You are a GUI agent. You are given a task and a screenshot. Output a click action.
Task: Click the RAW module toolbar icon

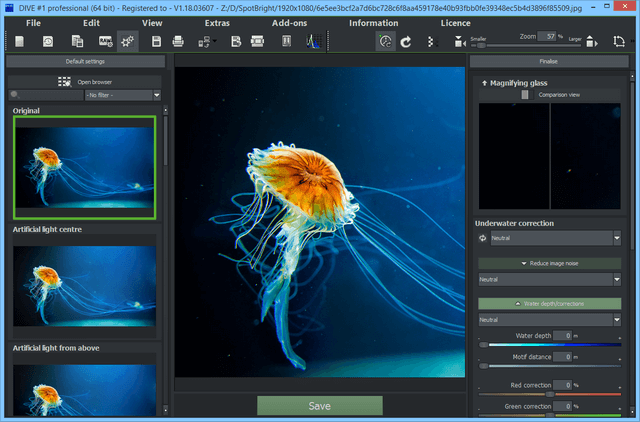pyautogui.click(x=105, y=41)
